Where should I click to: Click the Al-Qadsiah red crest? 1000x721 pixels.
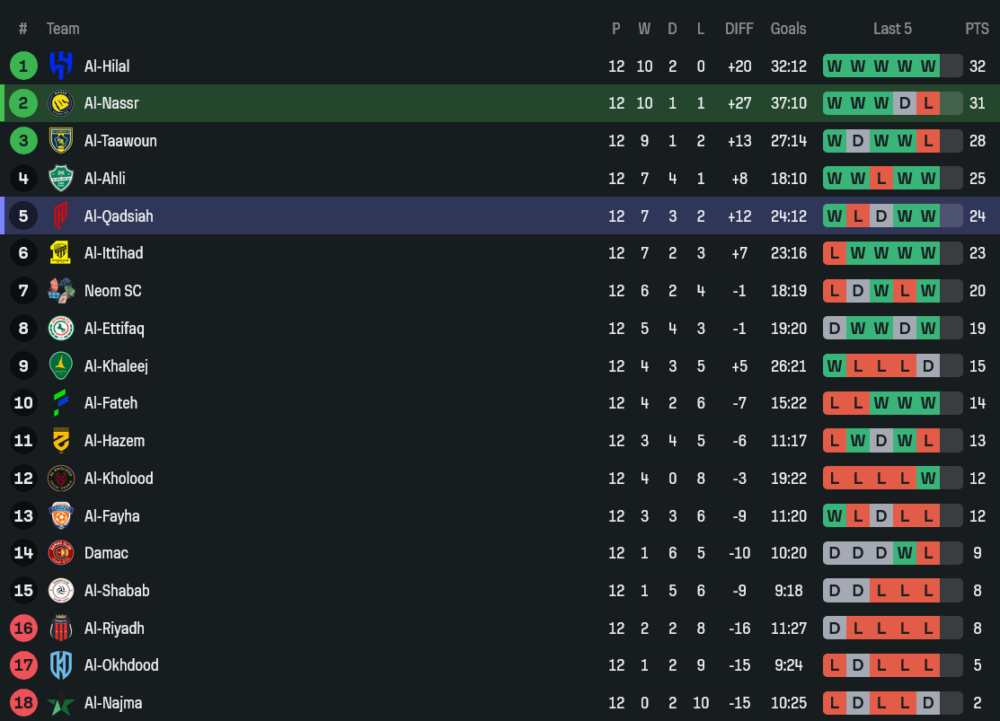61,216
